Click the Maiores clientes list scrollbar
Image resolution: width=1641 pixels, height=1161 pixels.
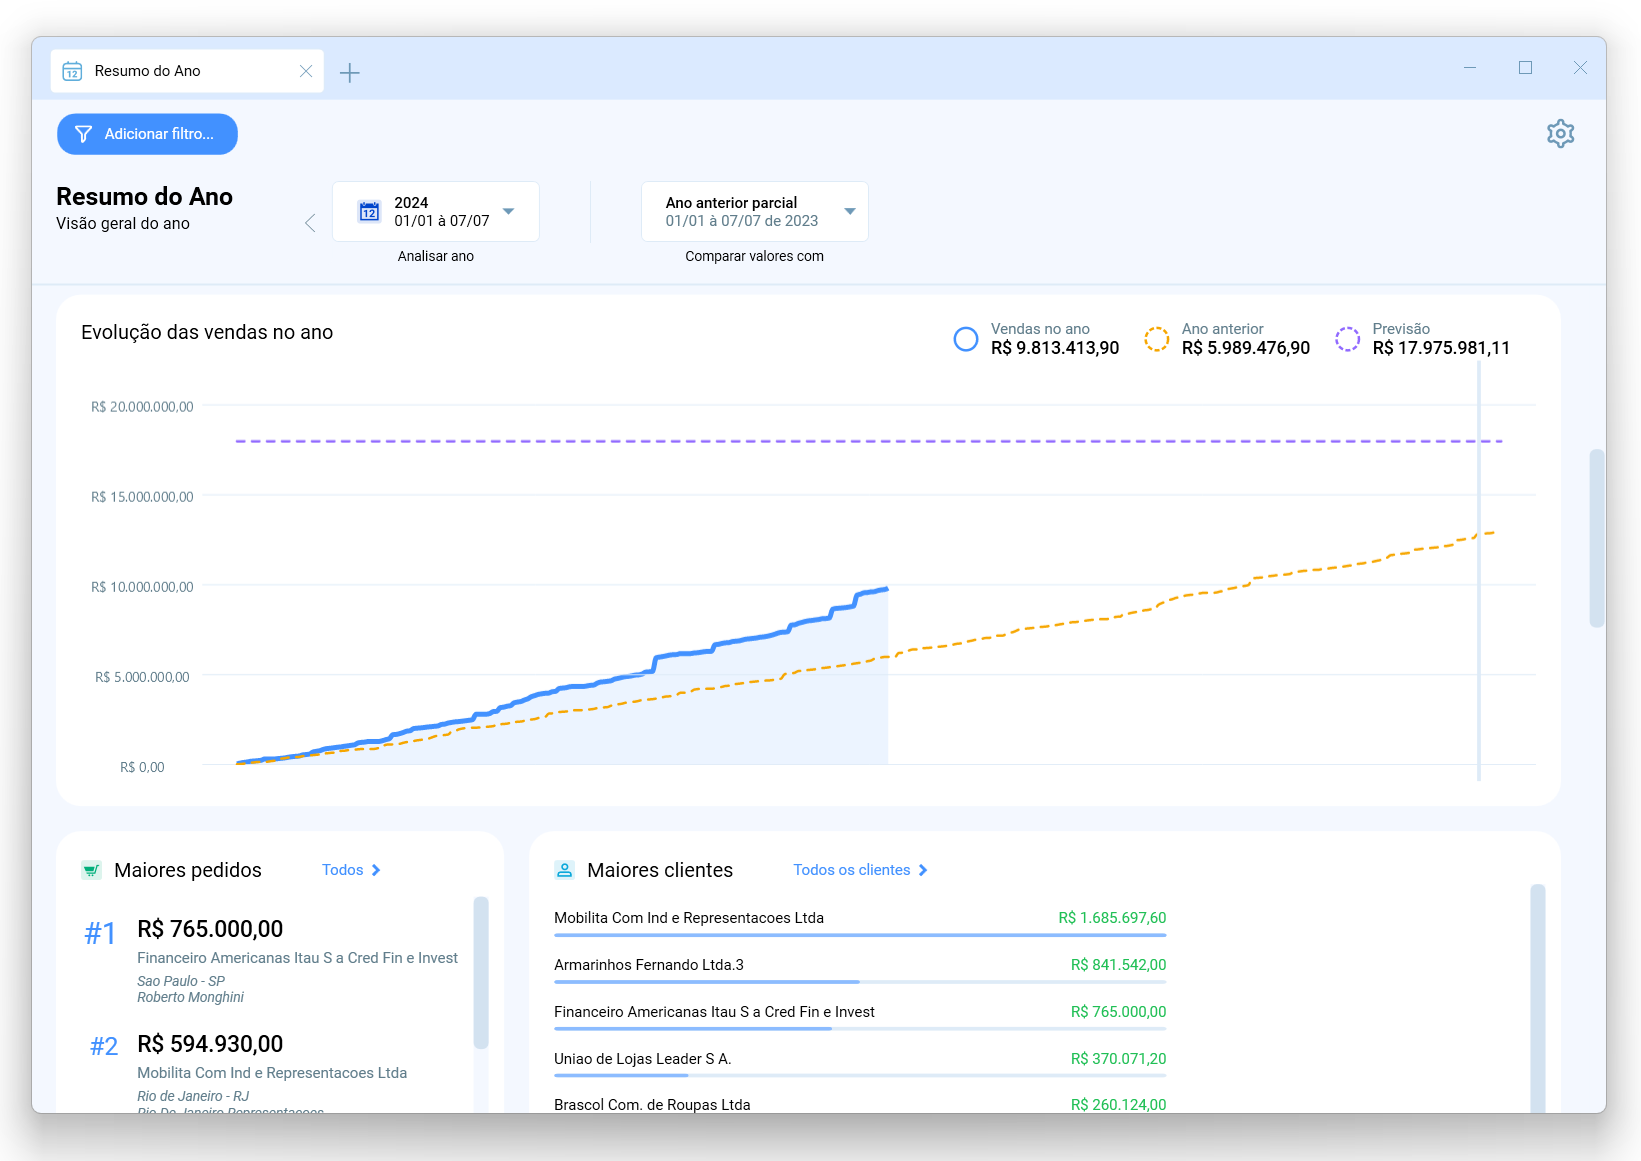pyautogui.click(x=1537, y=998)
